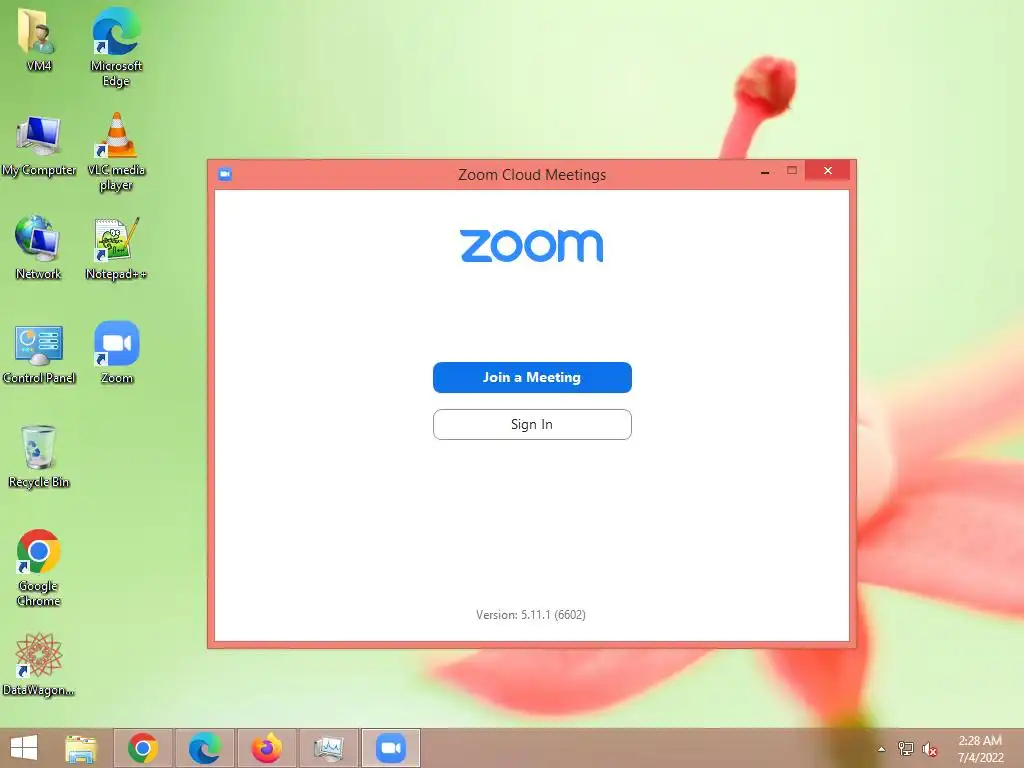Viewport: 1024px width, 768px height.
Task: Click the Zoom icon in the title bar
Action: tap(225, 174)
